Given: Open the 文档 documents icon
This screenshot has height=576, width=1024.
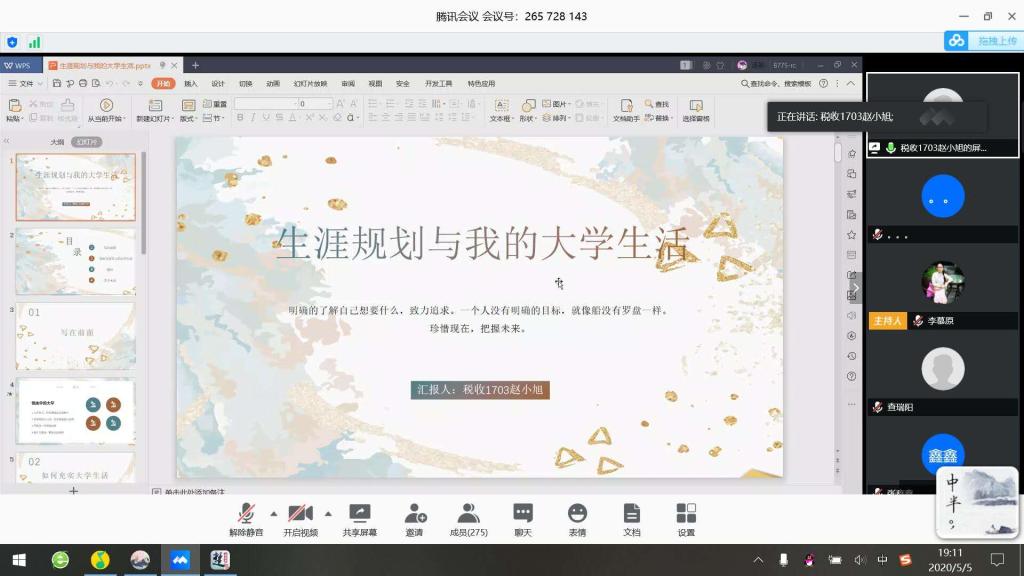Looking at the screenshot, I should (631, 518).
